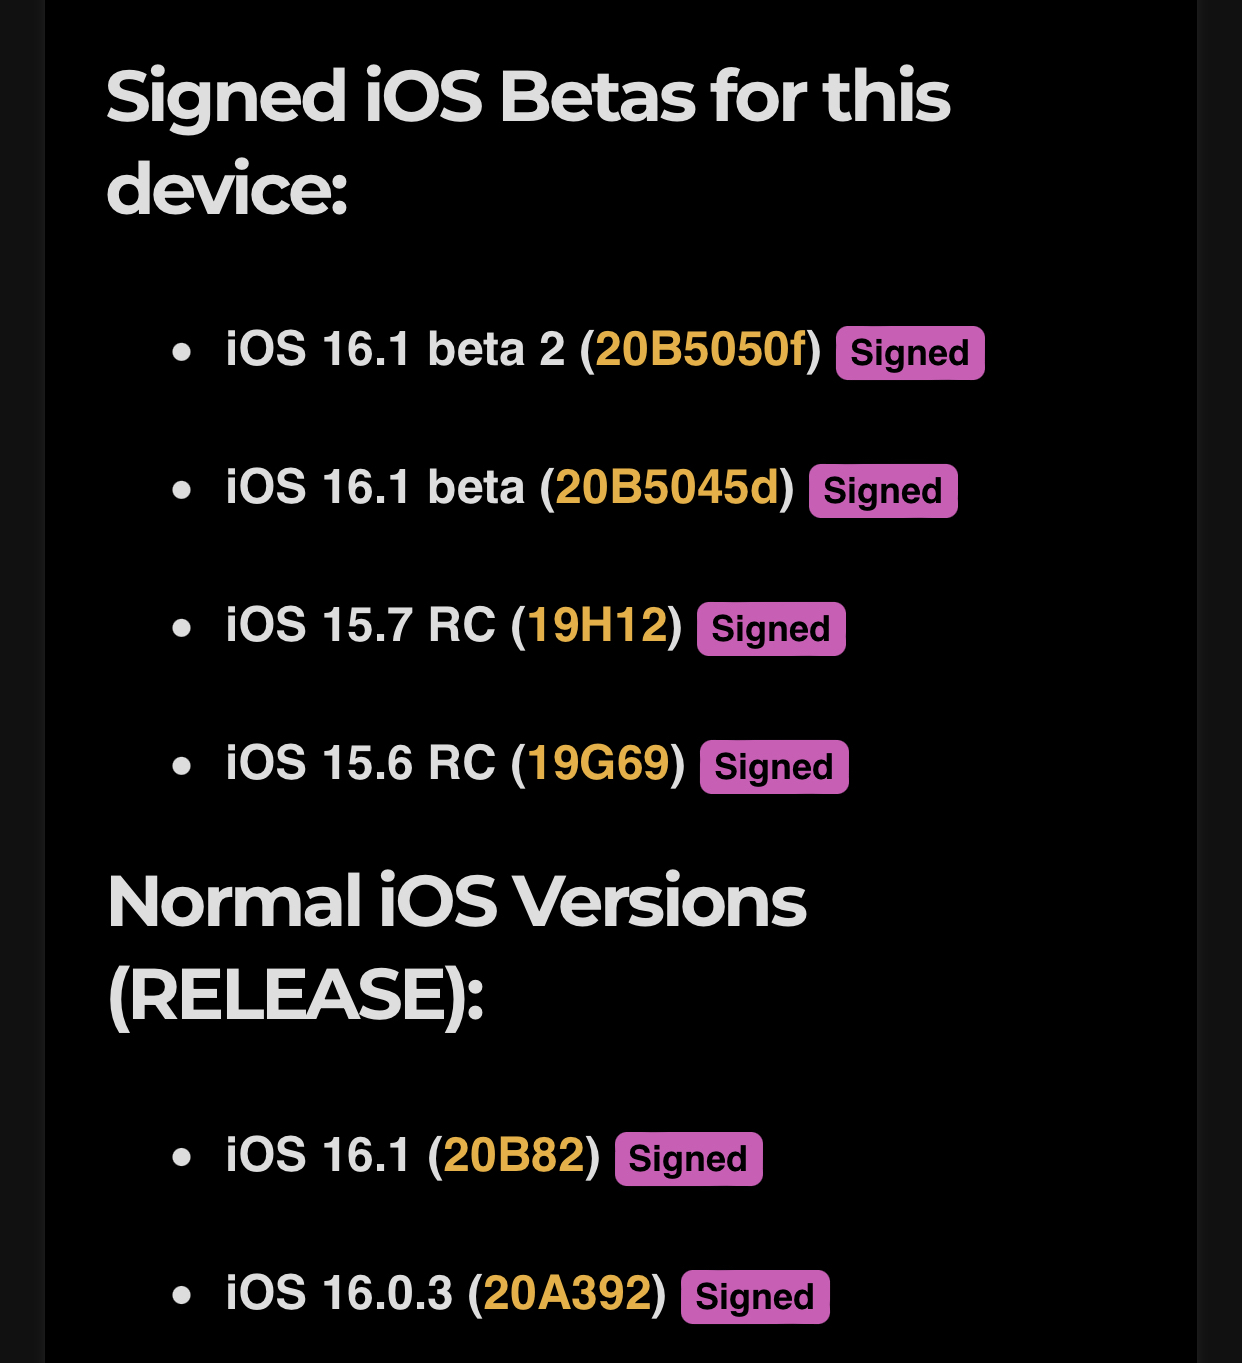Click the Normal iOS Versions (RELEASE) heading
The height and width of the screenshot is (1363, 1242).
456,948
